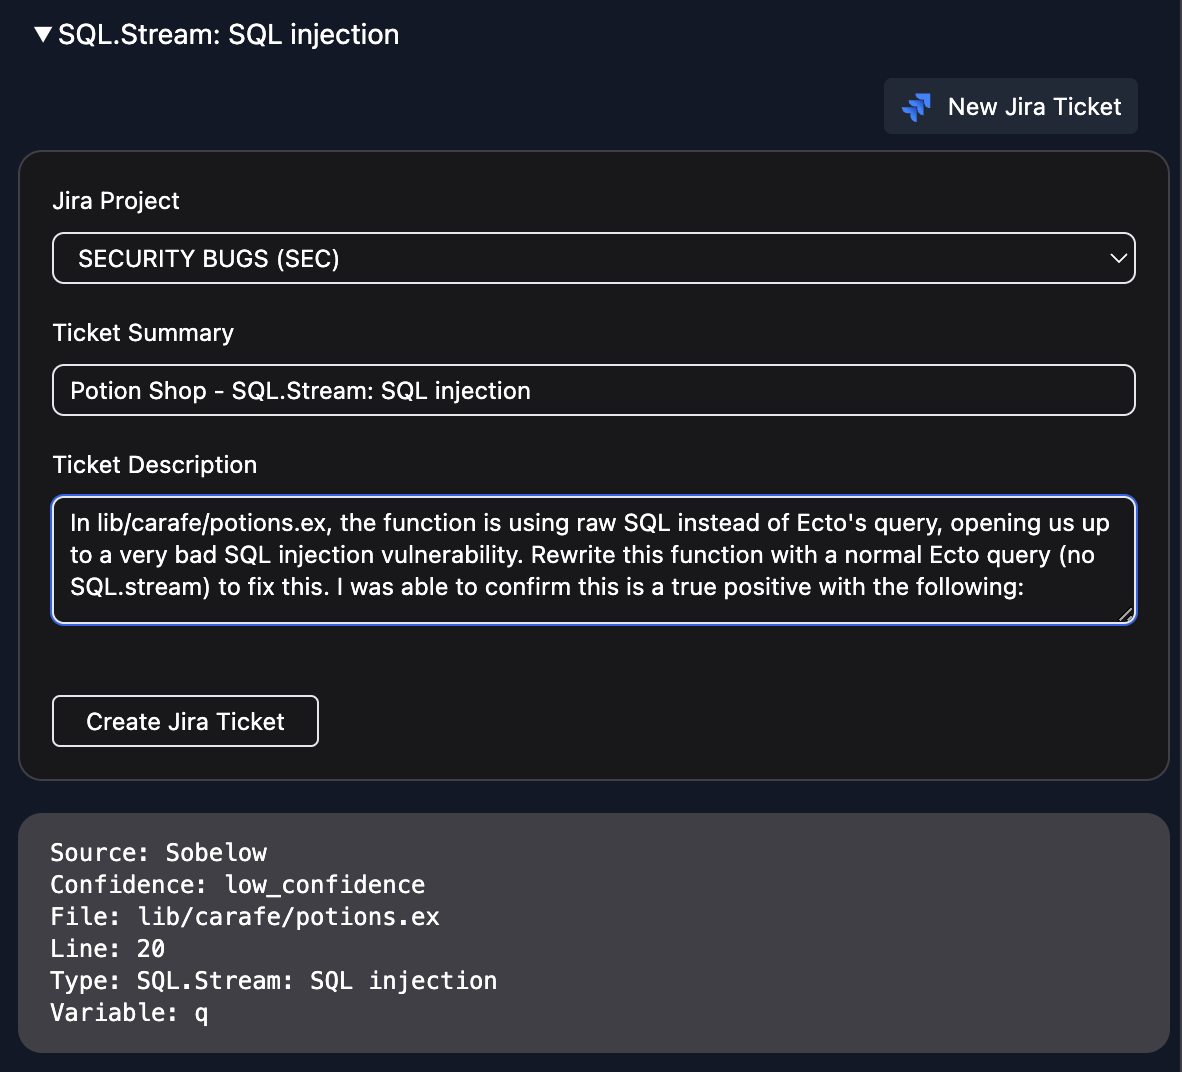Click the 'SQL.Stream: SQL injection' heading text
Image resolution: width=1182 pixels, height=1072 pixels.
(x=228, y=35)
